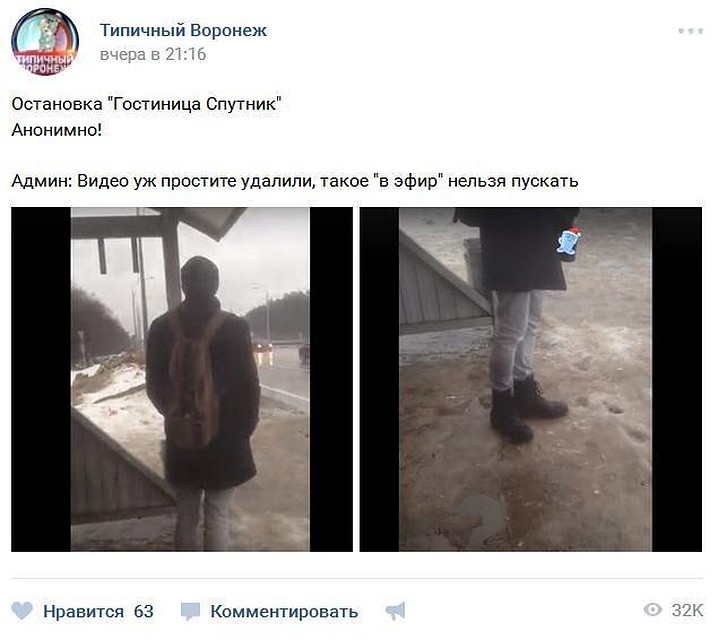This screenshot has height=640, width=727.
Task: Click the eye views icon
Action: (653, 609)
